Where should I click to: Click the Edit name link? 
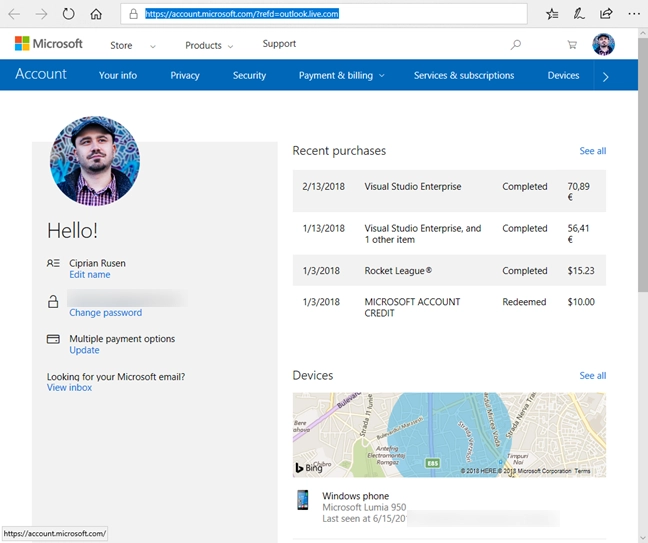(90, 275)
